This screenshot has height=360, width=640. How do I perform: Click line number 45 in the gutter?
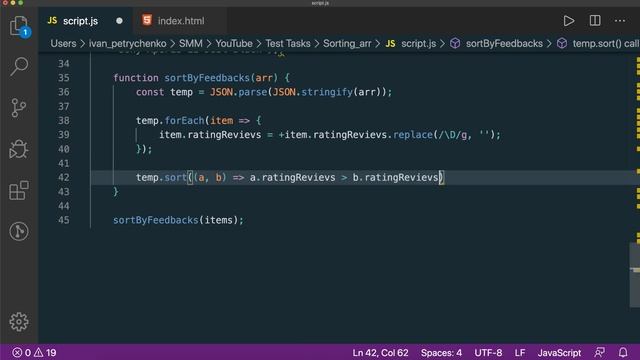pos(64,220)
